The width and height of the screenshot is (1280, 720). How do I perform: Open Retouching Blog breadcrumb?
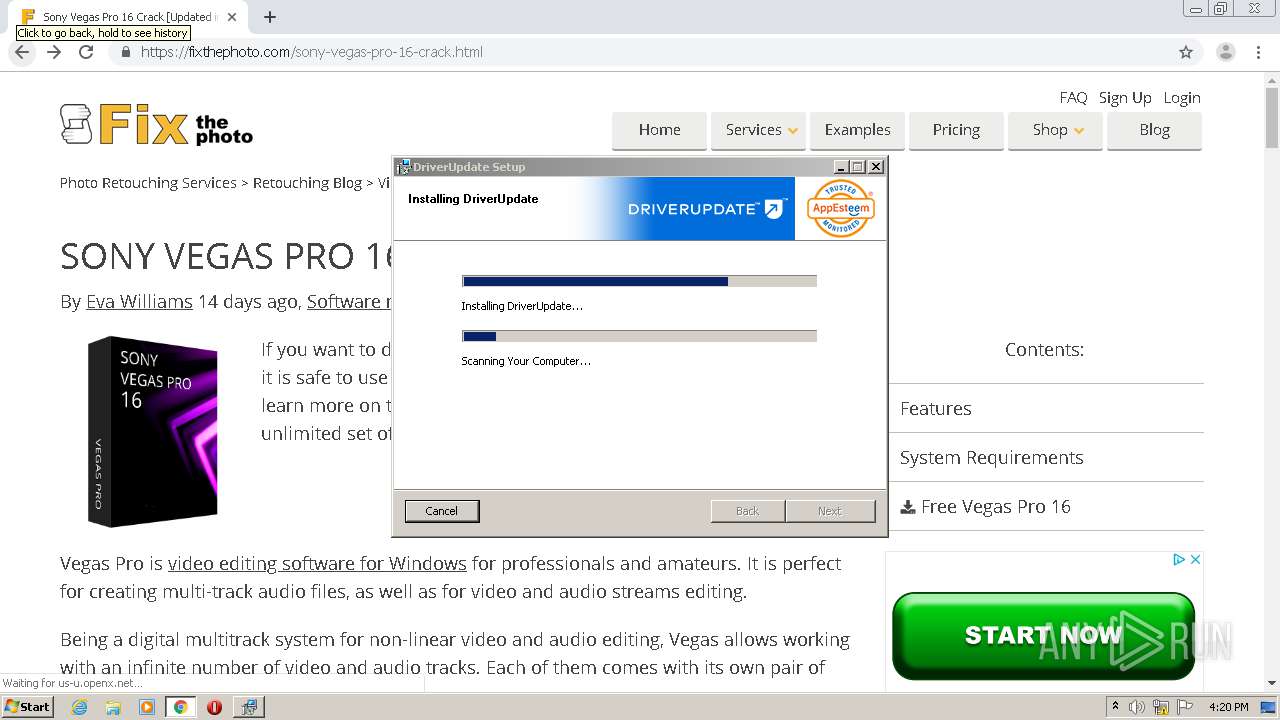[x=307, y=183]
